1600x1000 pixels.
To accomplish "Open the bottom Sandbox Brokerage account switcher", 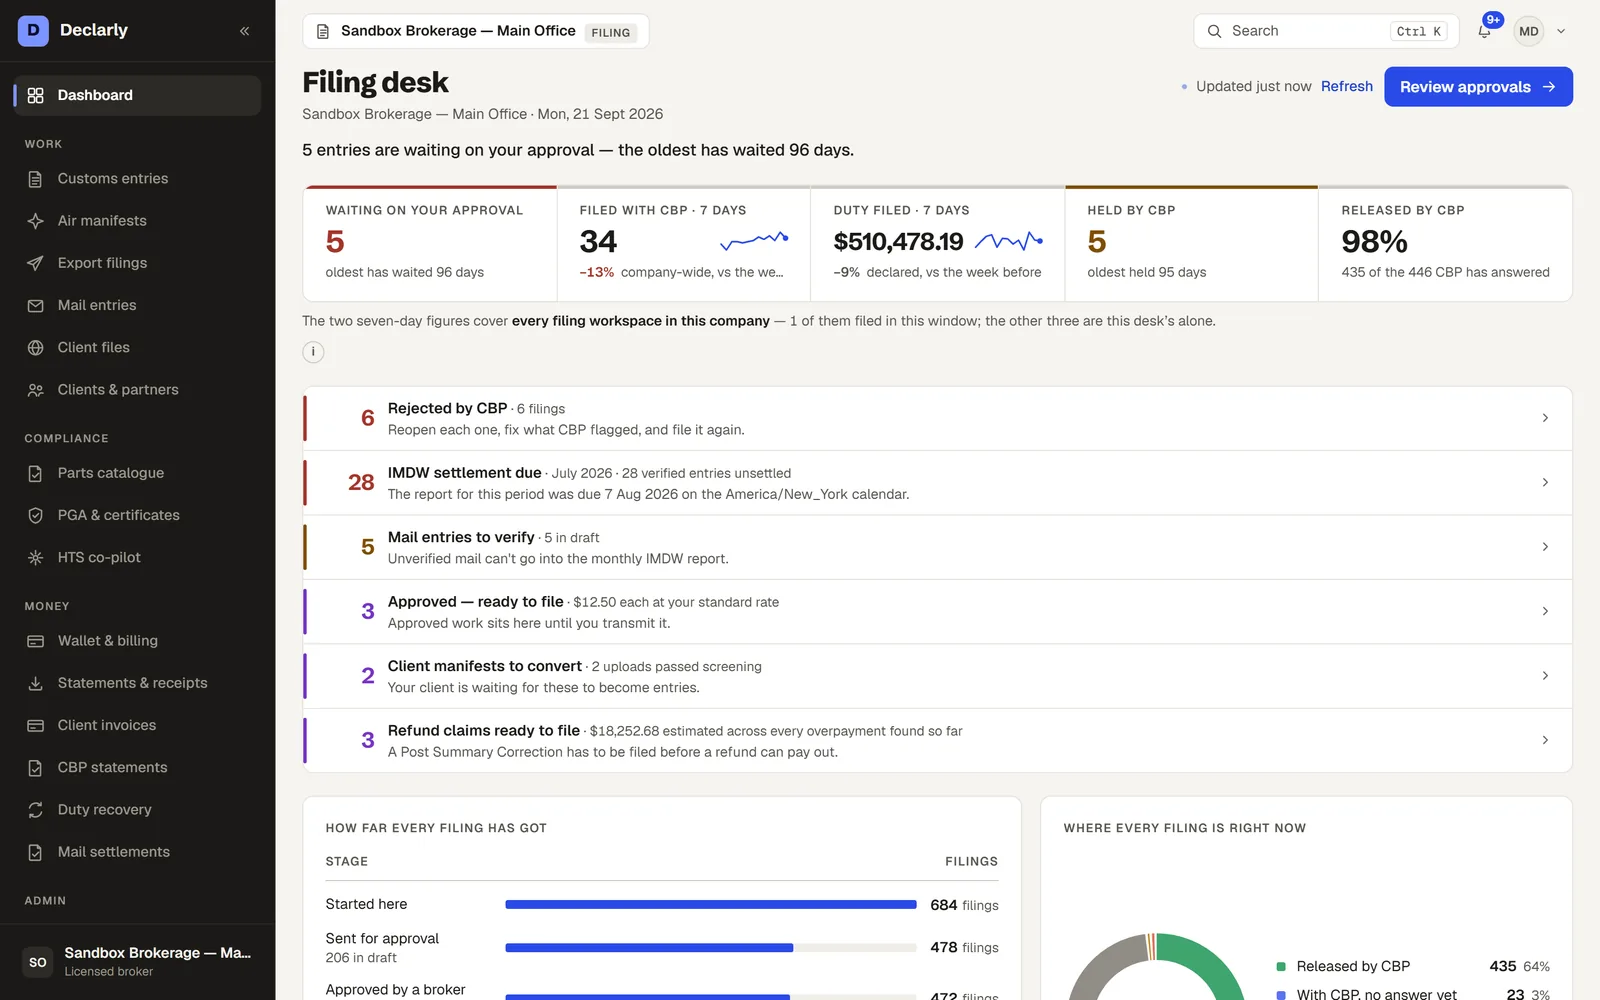I will click(137, 962).
